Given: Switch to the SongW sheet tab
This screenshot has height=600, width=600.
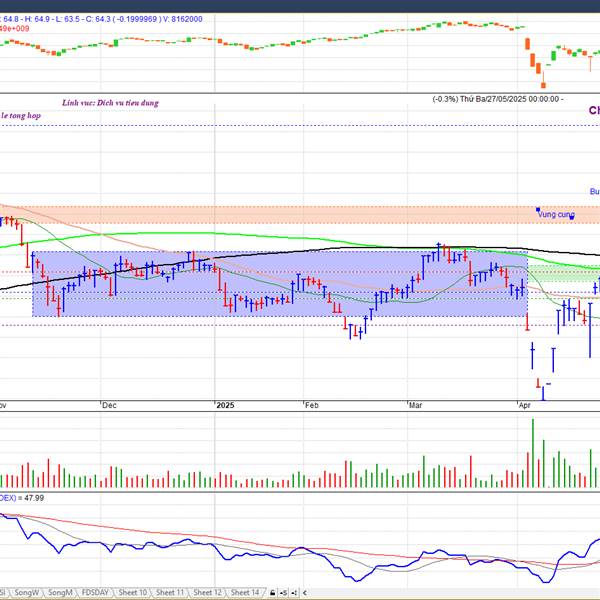Looking at the screenshot, I should tap(26, 592).
